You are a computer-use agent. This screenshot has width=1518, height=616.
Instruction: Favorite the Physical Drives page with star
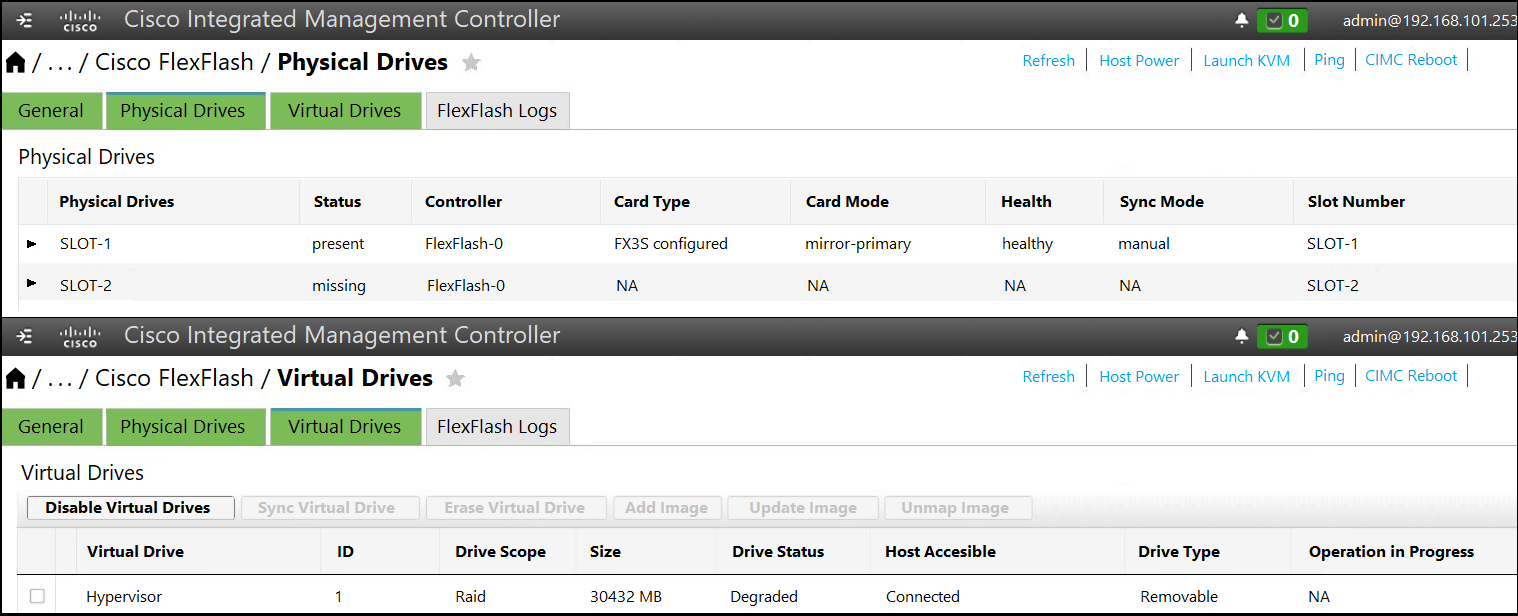(471, 63)
